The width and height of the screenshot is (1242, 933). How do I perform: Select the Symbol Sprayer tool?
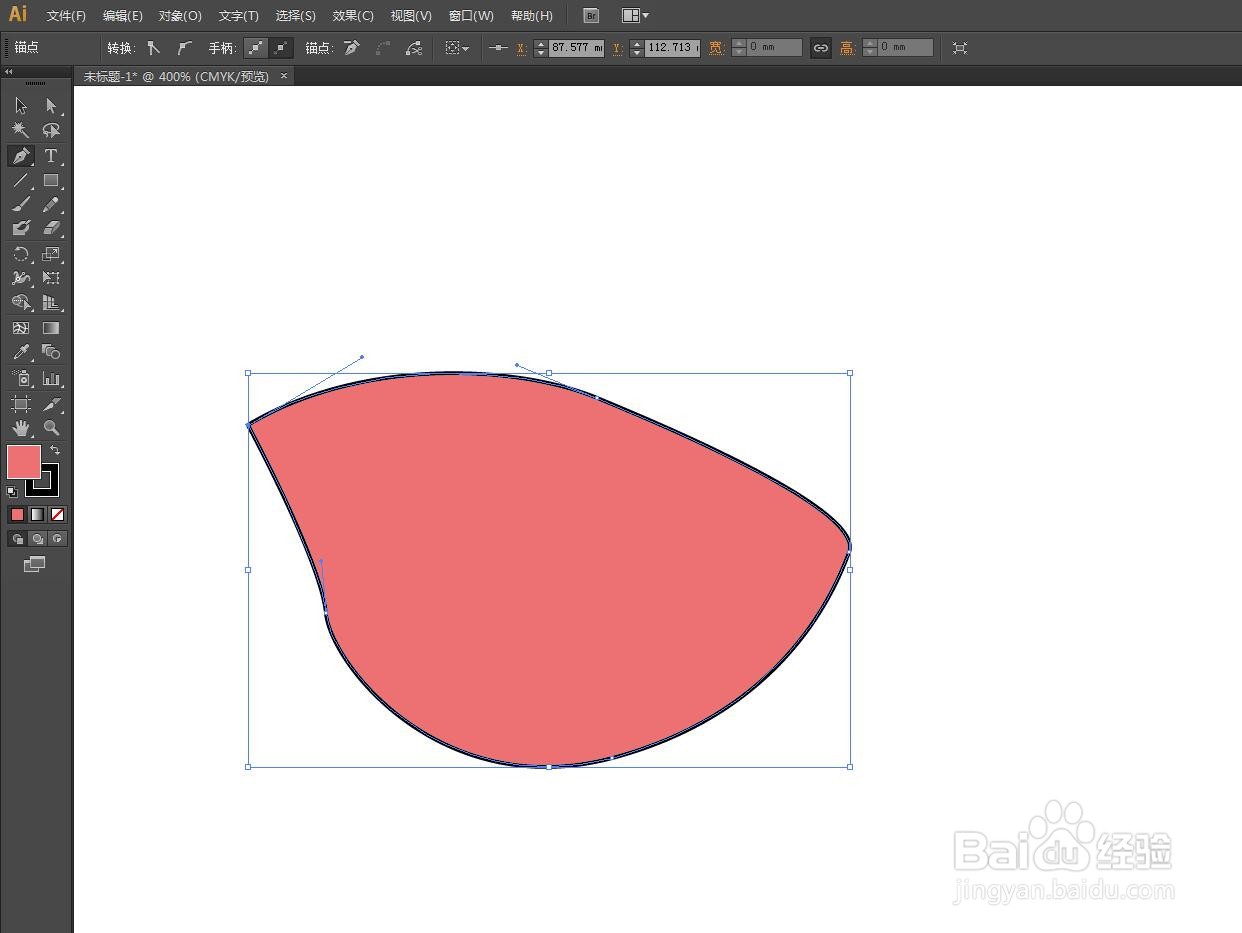coord(21,379)
